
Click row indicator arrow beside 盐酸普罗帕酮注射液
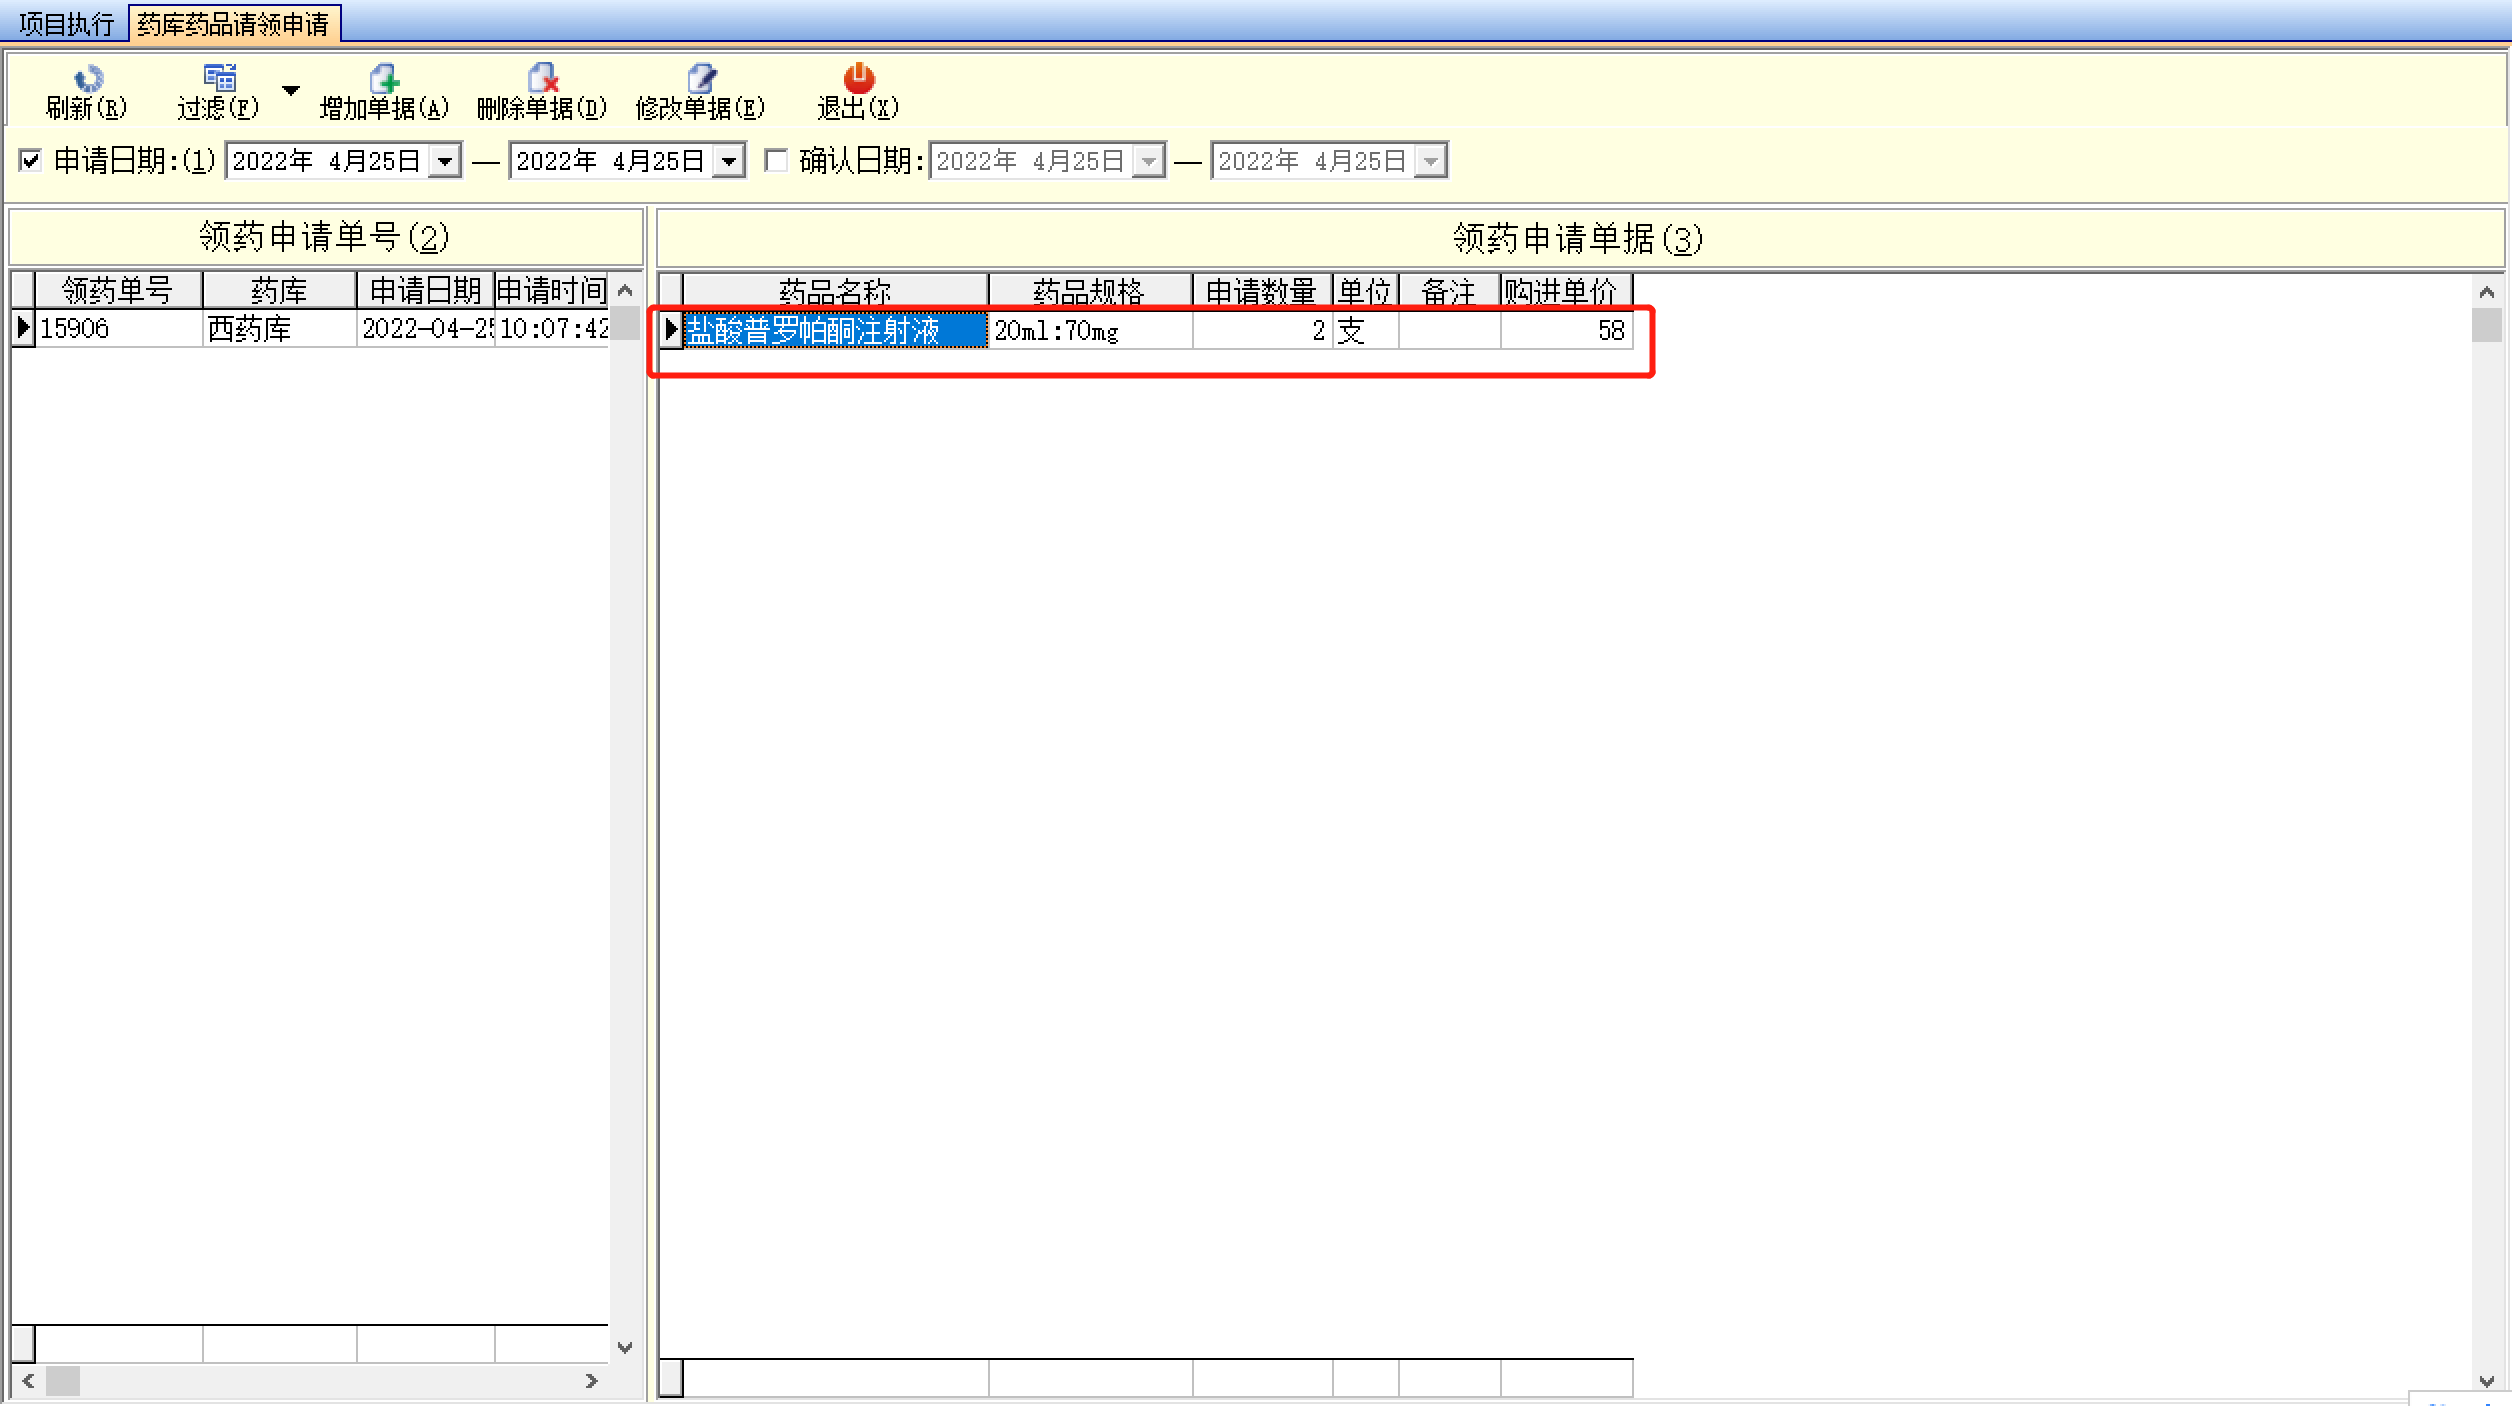[x=671, y=330]
